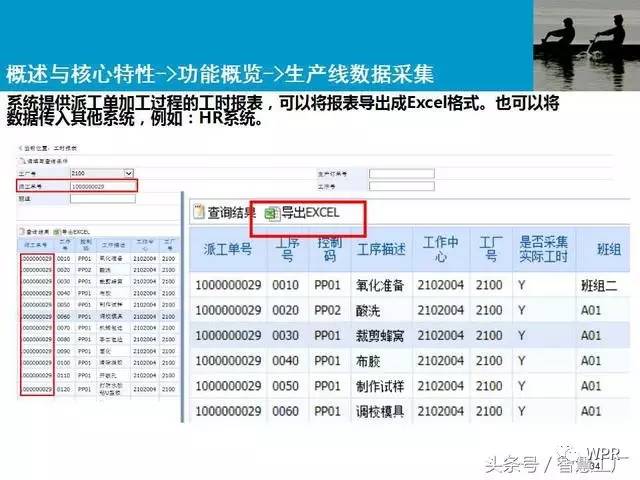Click the 派工单号 input field with 1000000029

[100, 186]
